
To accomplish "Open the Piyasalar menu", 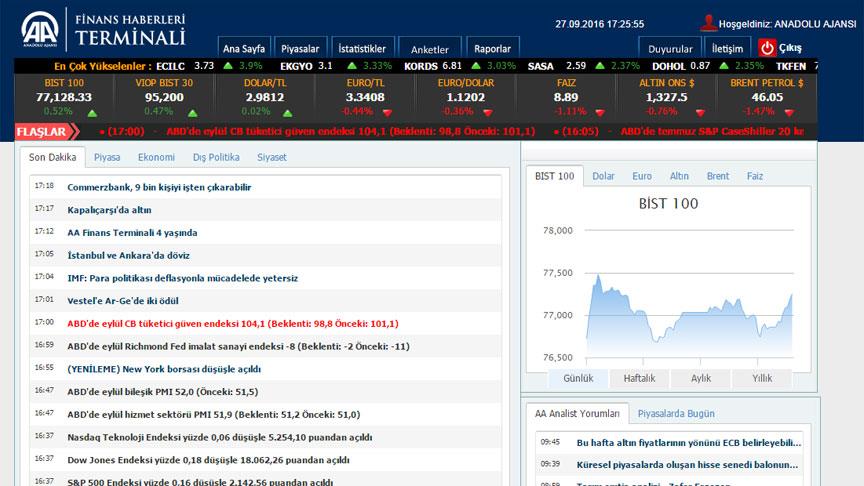I will [x=299, y=48].
